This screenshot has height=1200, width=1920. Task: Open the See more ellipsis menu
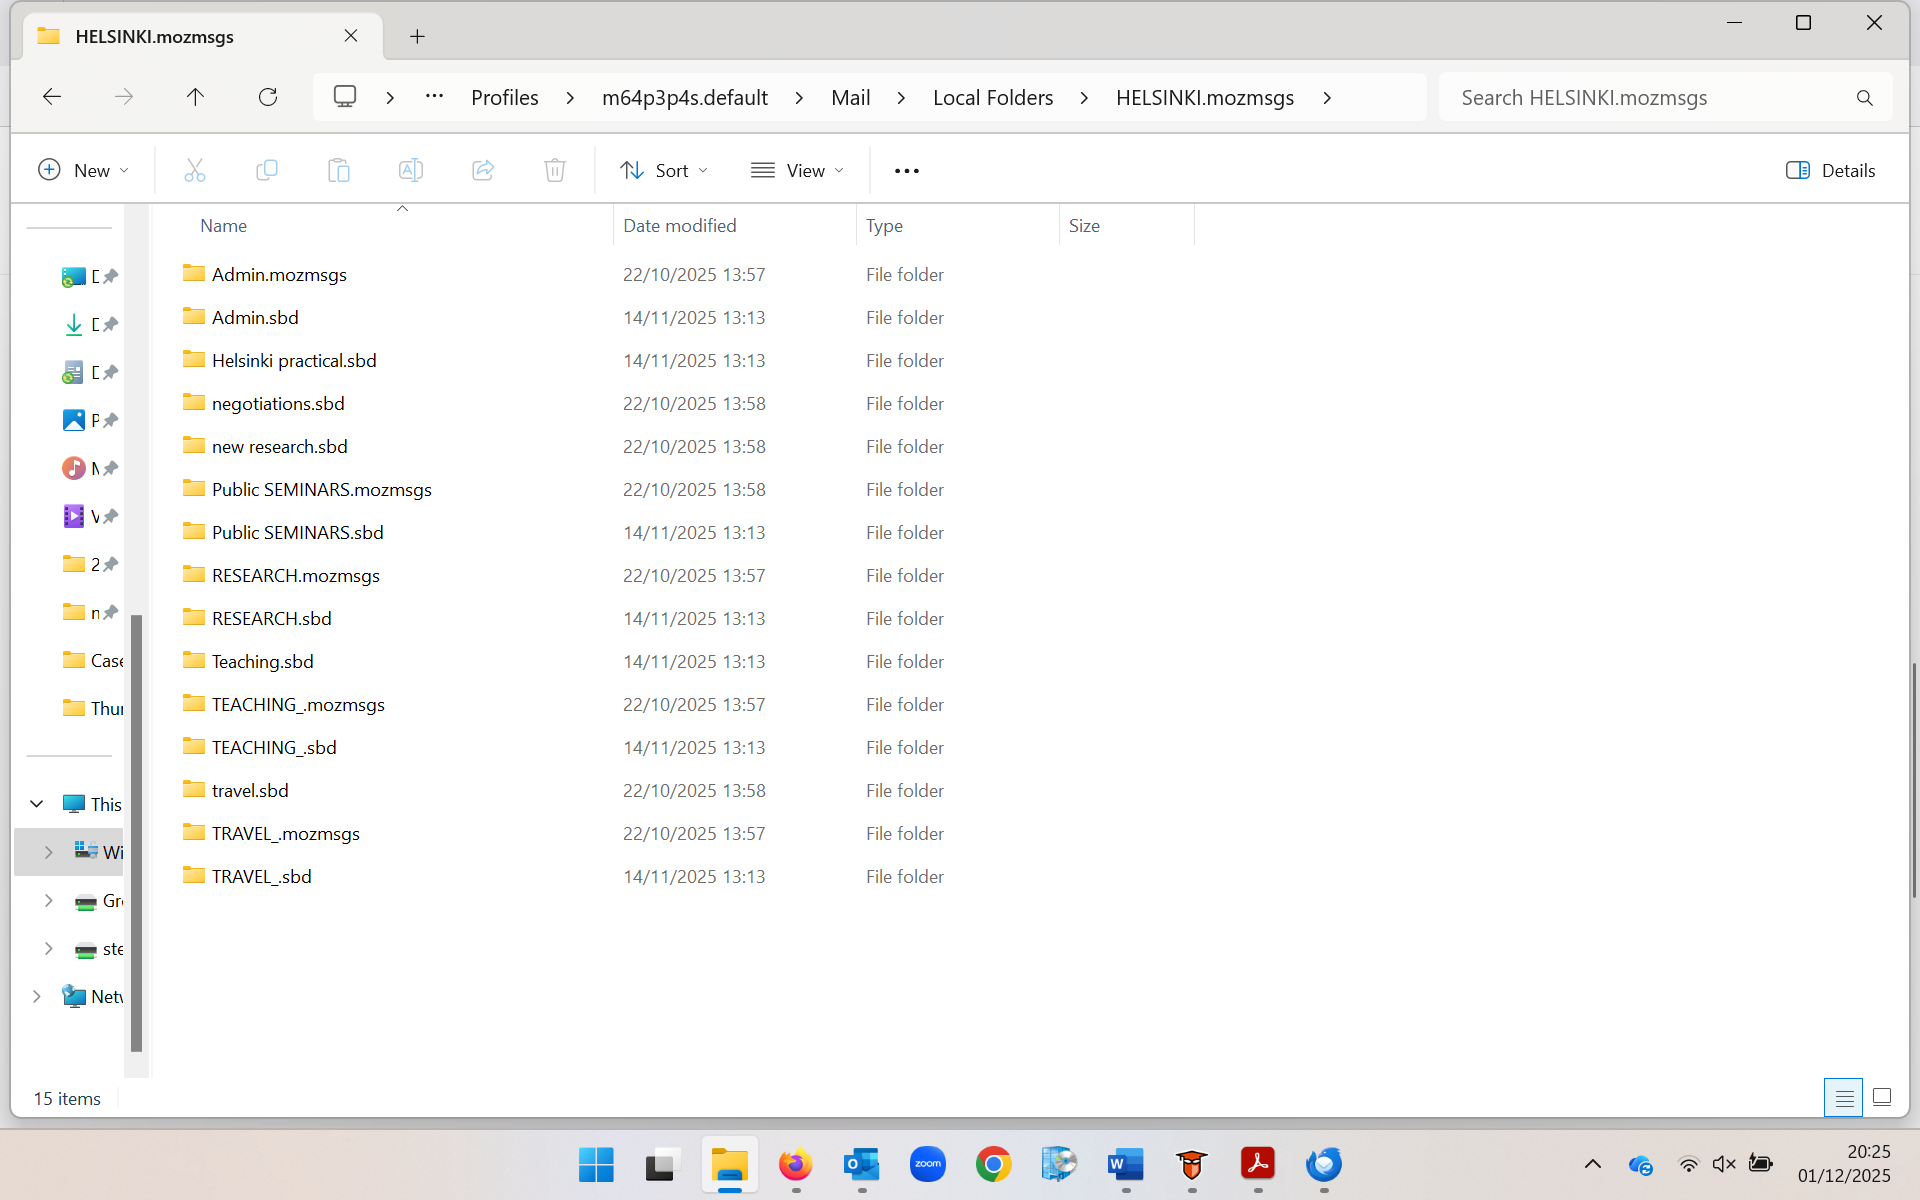click(x=906, y=170)
